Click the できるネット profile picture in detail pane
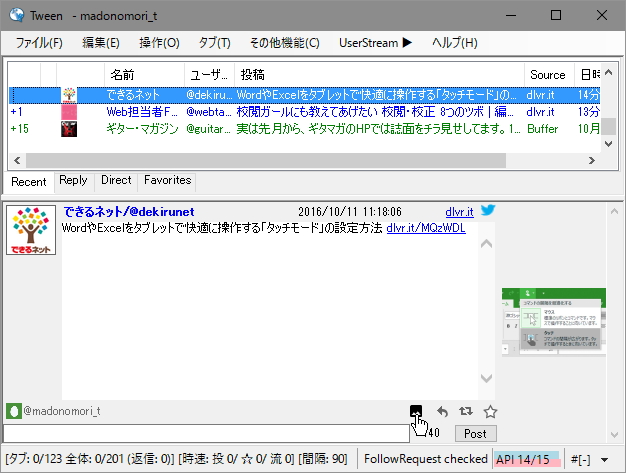This screenshot has width=626, height=473. pyautogui.click(x=31, y=230)
